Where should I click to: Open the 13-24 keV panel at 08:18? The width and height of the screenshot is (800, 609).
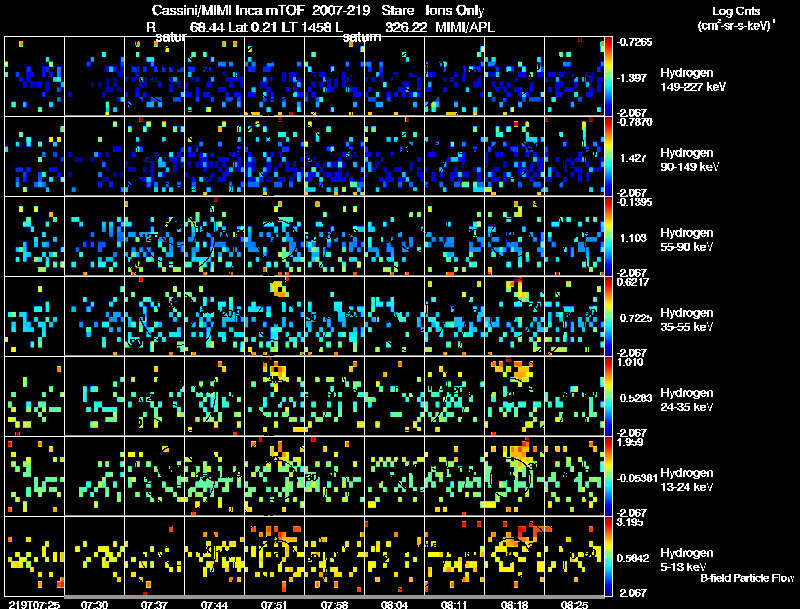(x=514, y=476)
